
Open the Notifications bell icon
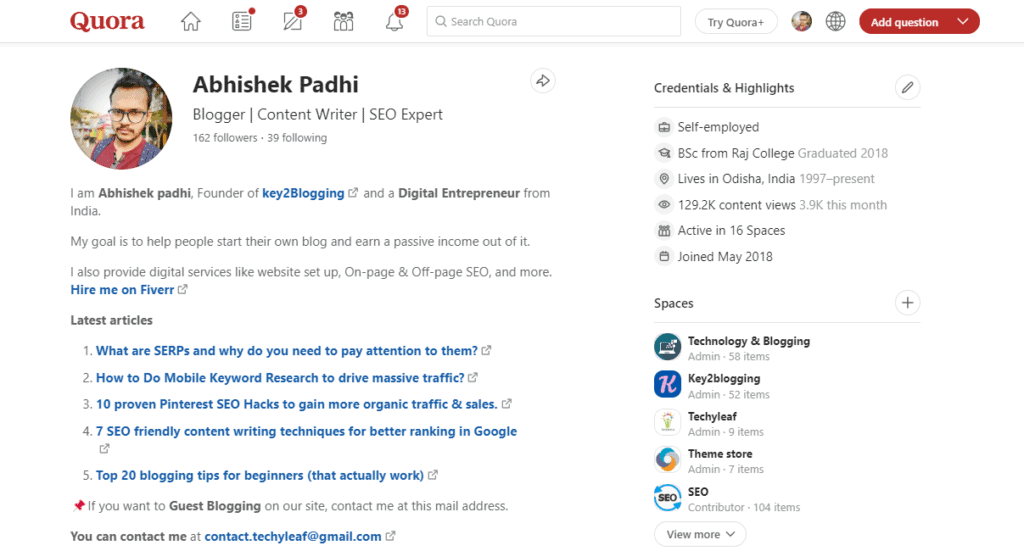[x=394, y=22]
